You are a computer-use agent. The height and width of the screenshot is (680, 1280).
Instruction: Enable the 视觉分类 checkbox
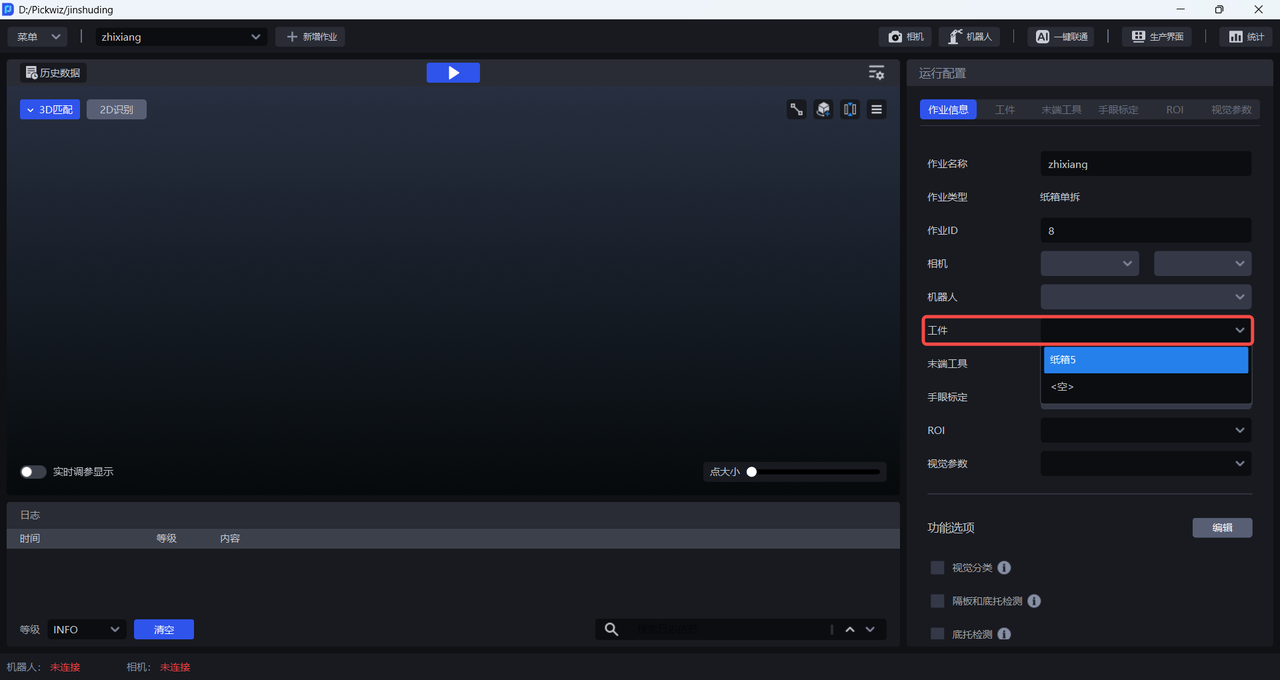pos(937,568)
